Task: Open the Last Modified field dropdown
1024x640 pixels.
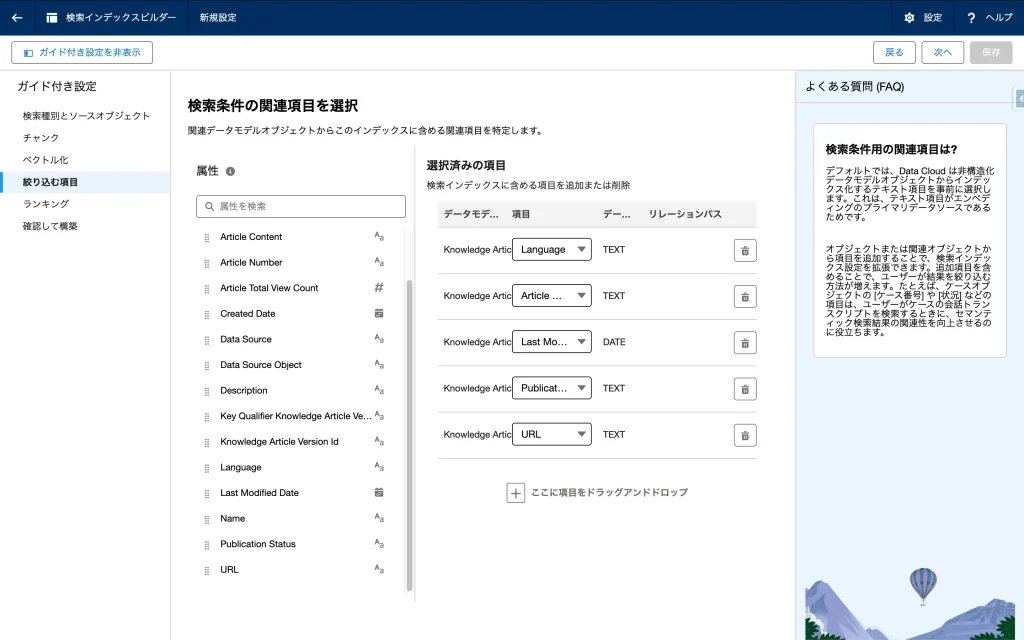Action: [551, 342]
